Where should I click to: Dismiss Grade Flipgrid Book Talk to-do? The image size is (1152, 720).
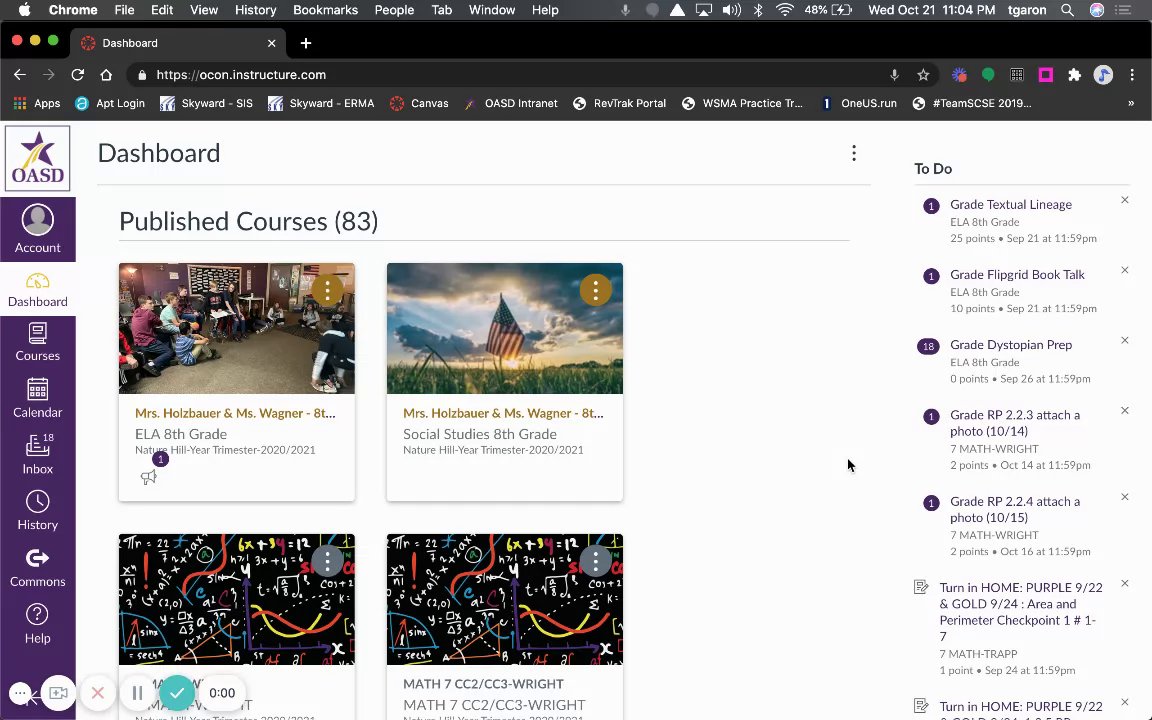[1125, 270]
